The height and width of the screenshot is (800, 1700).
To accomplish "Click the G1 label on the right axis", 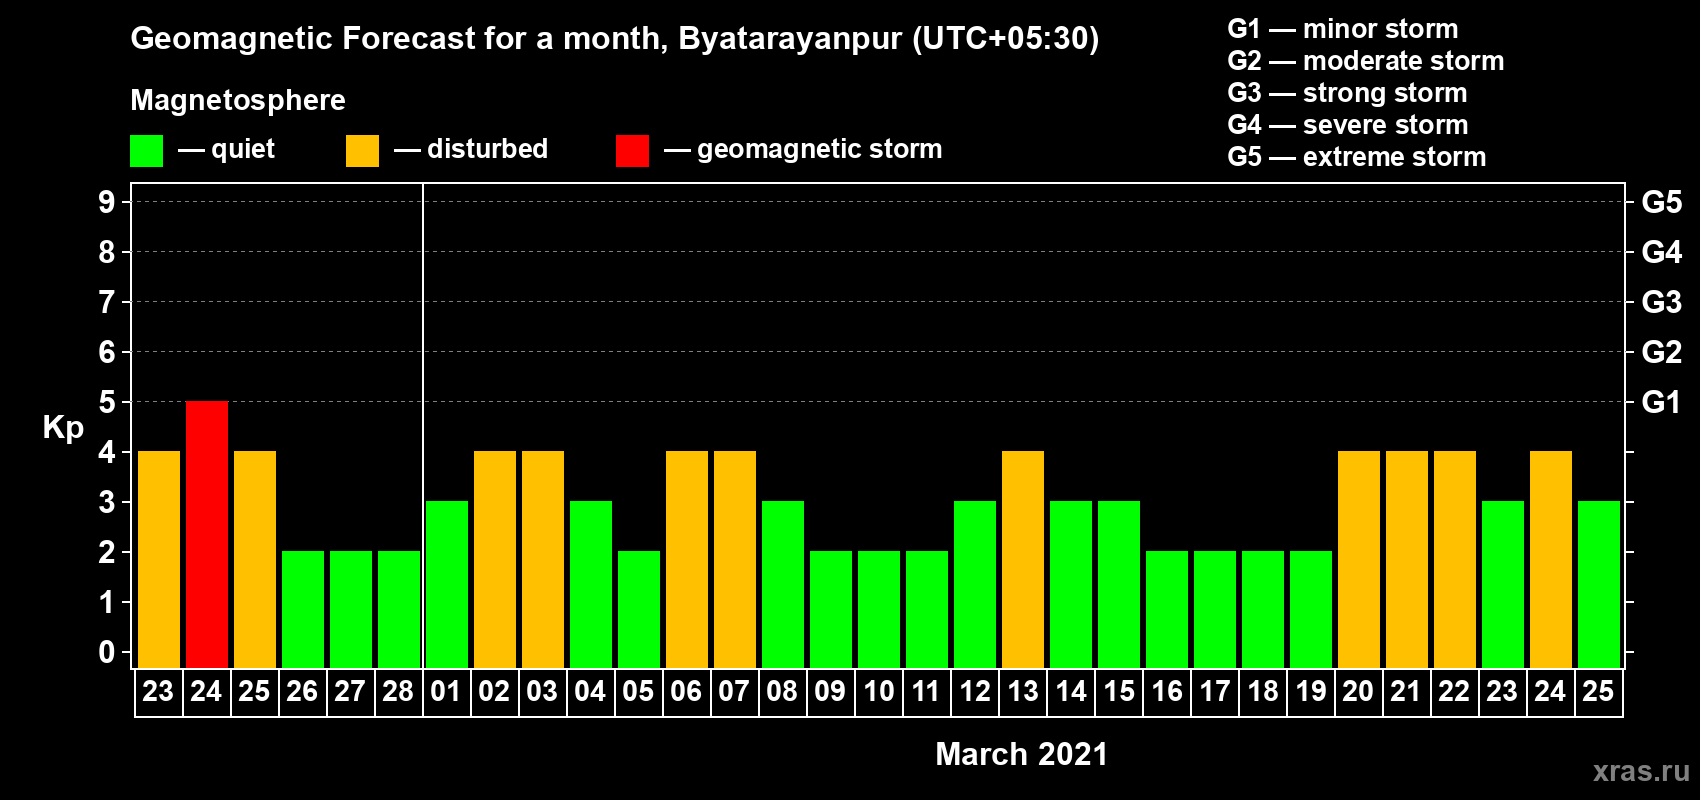I will coord(1661,402).
